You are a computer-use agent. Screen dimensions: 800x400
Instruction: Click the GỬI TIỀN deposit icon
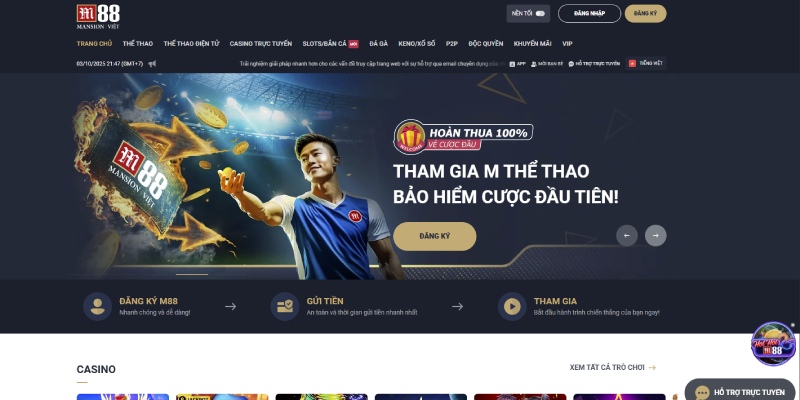pyautogui.click(x=285, y=306)
